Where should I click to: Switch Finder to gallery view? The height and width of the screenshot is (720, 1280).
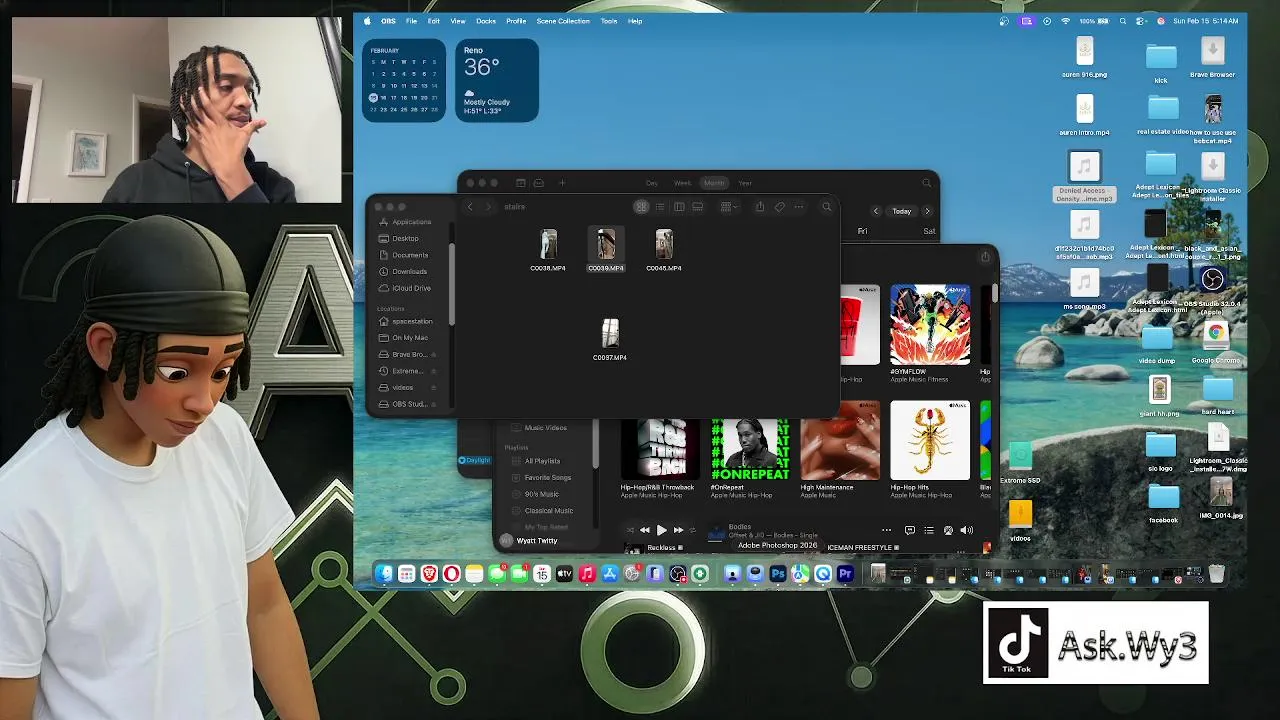(x=698, y=207)
